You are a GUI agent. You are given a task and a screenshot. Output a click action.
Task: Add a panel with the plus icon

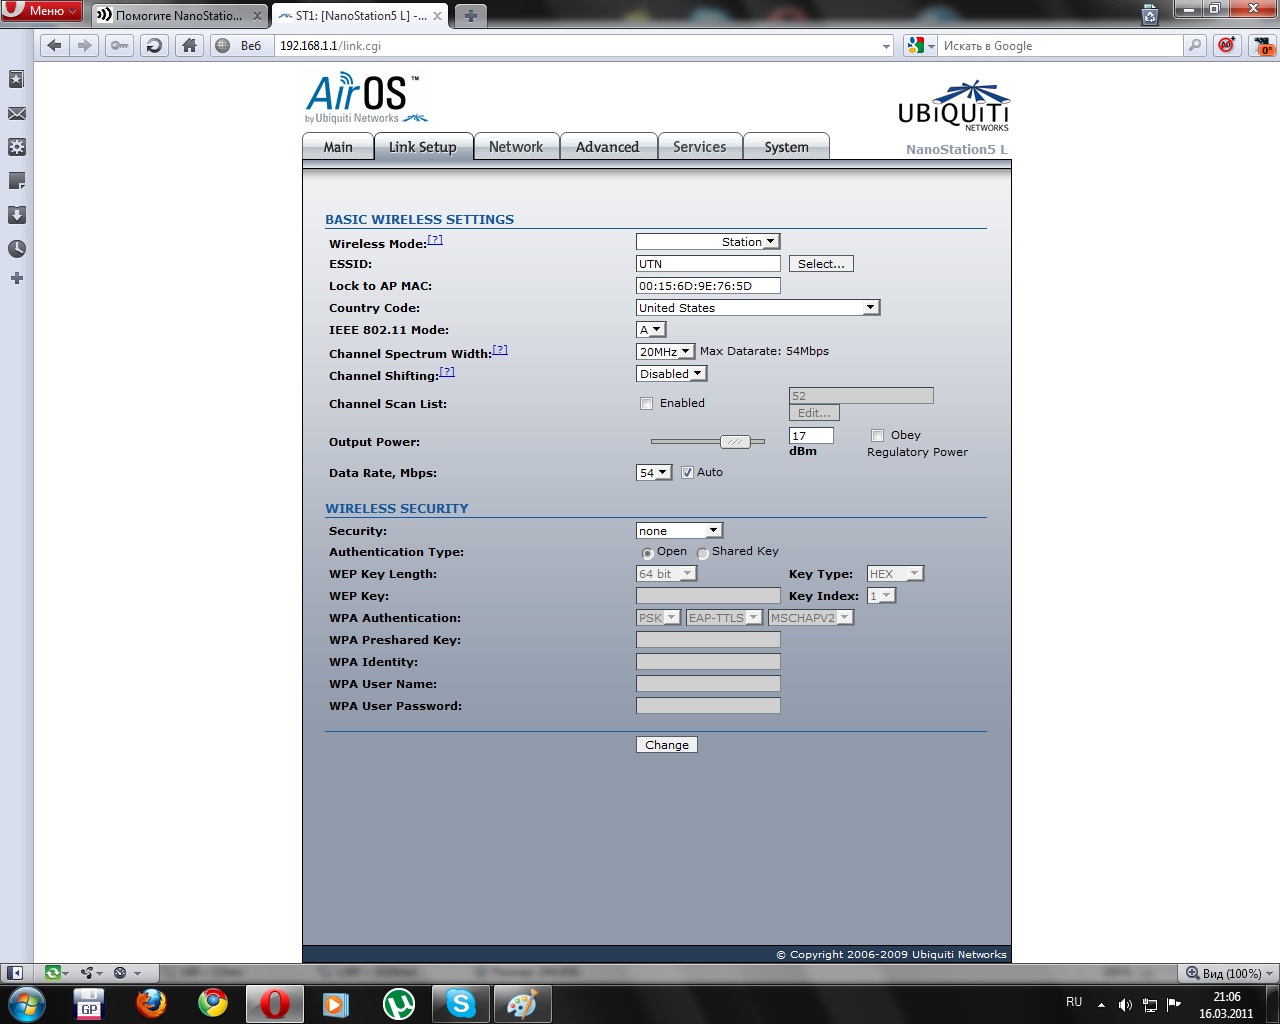click(16, 278)
